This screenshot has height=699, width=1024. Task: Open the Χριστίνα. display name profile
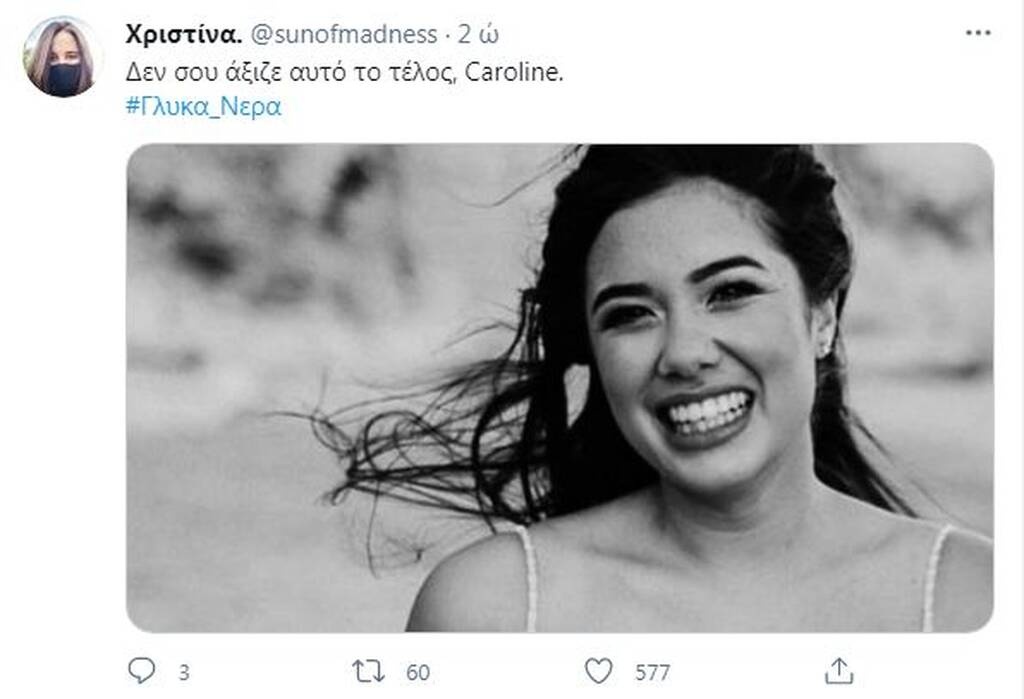click(x=183, y=34)
